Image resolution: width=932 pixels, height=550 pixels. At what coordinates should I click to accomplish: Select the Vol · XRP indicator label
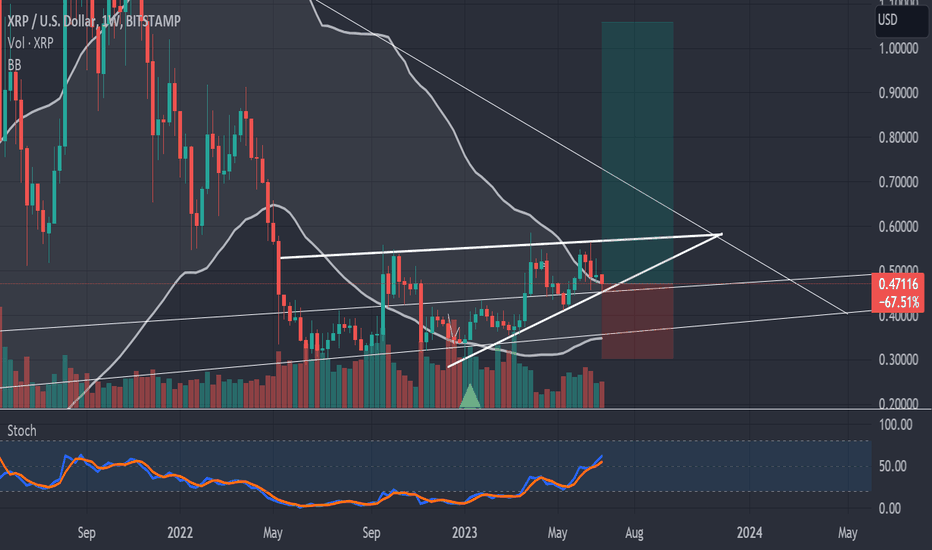pos(30,43)
